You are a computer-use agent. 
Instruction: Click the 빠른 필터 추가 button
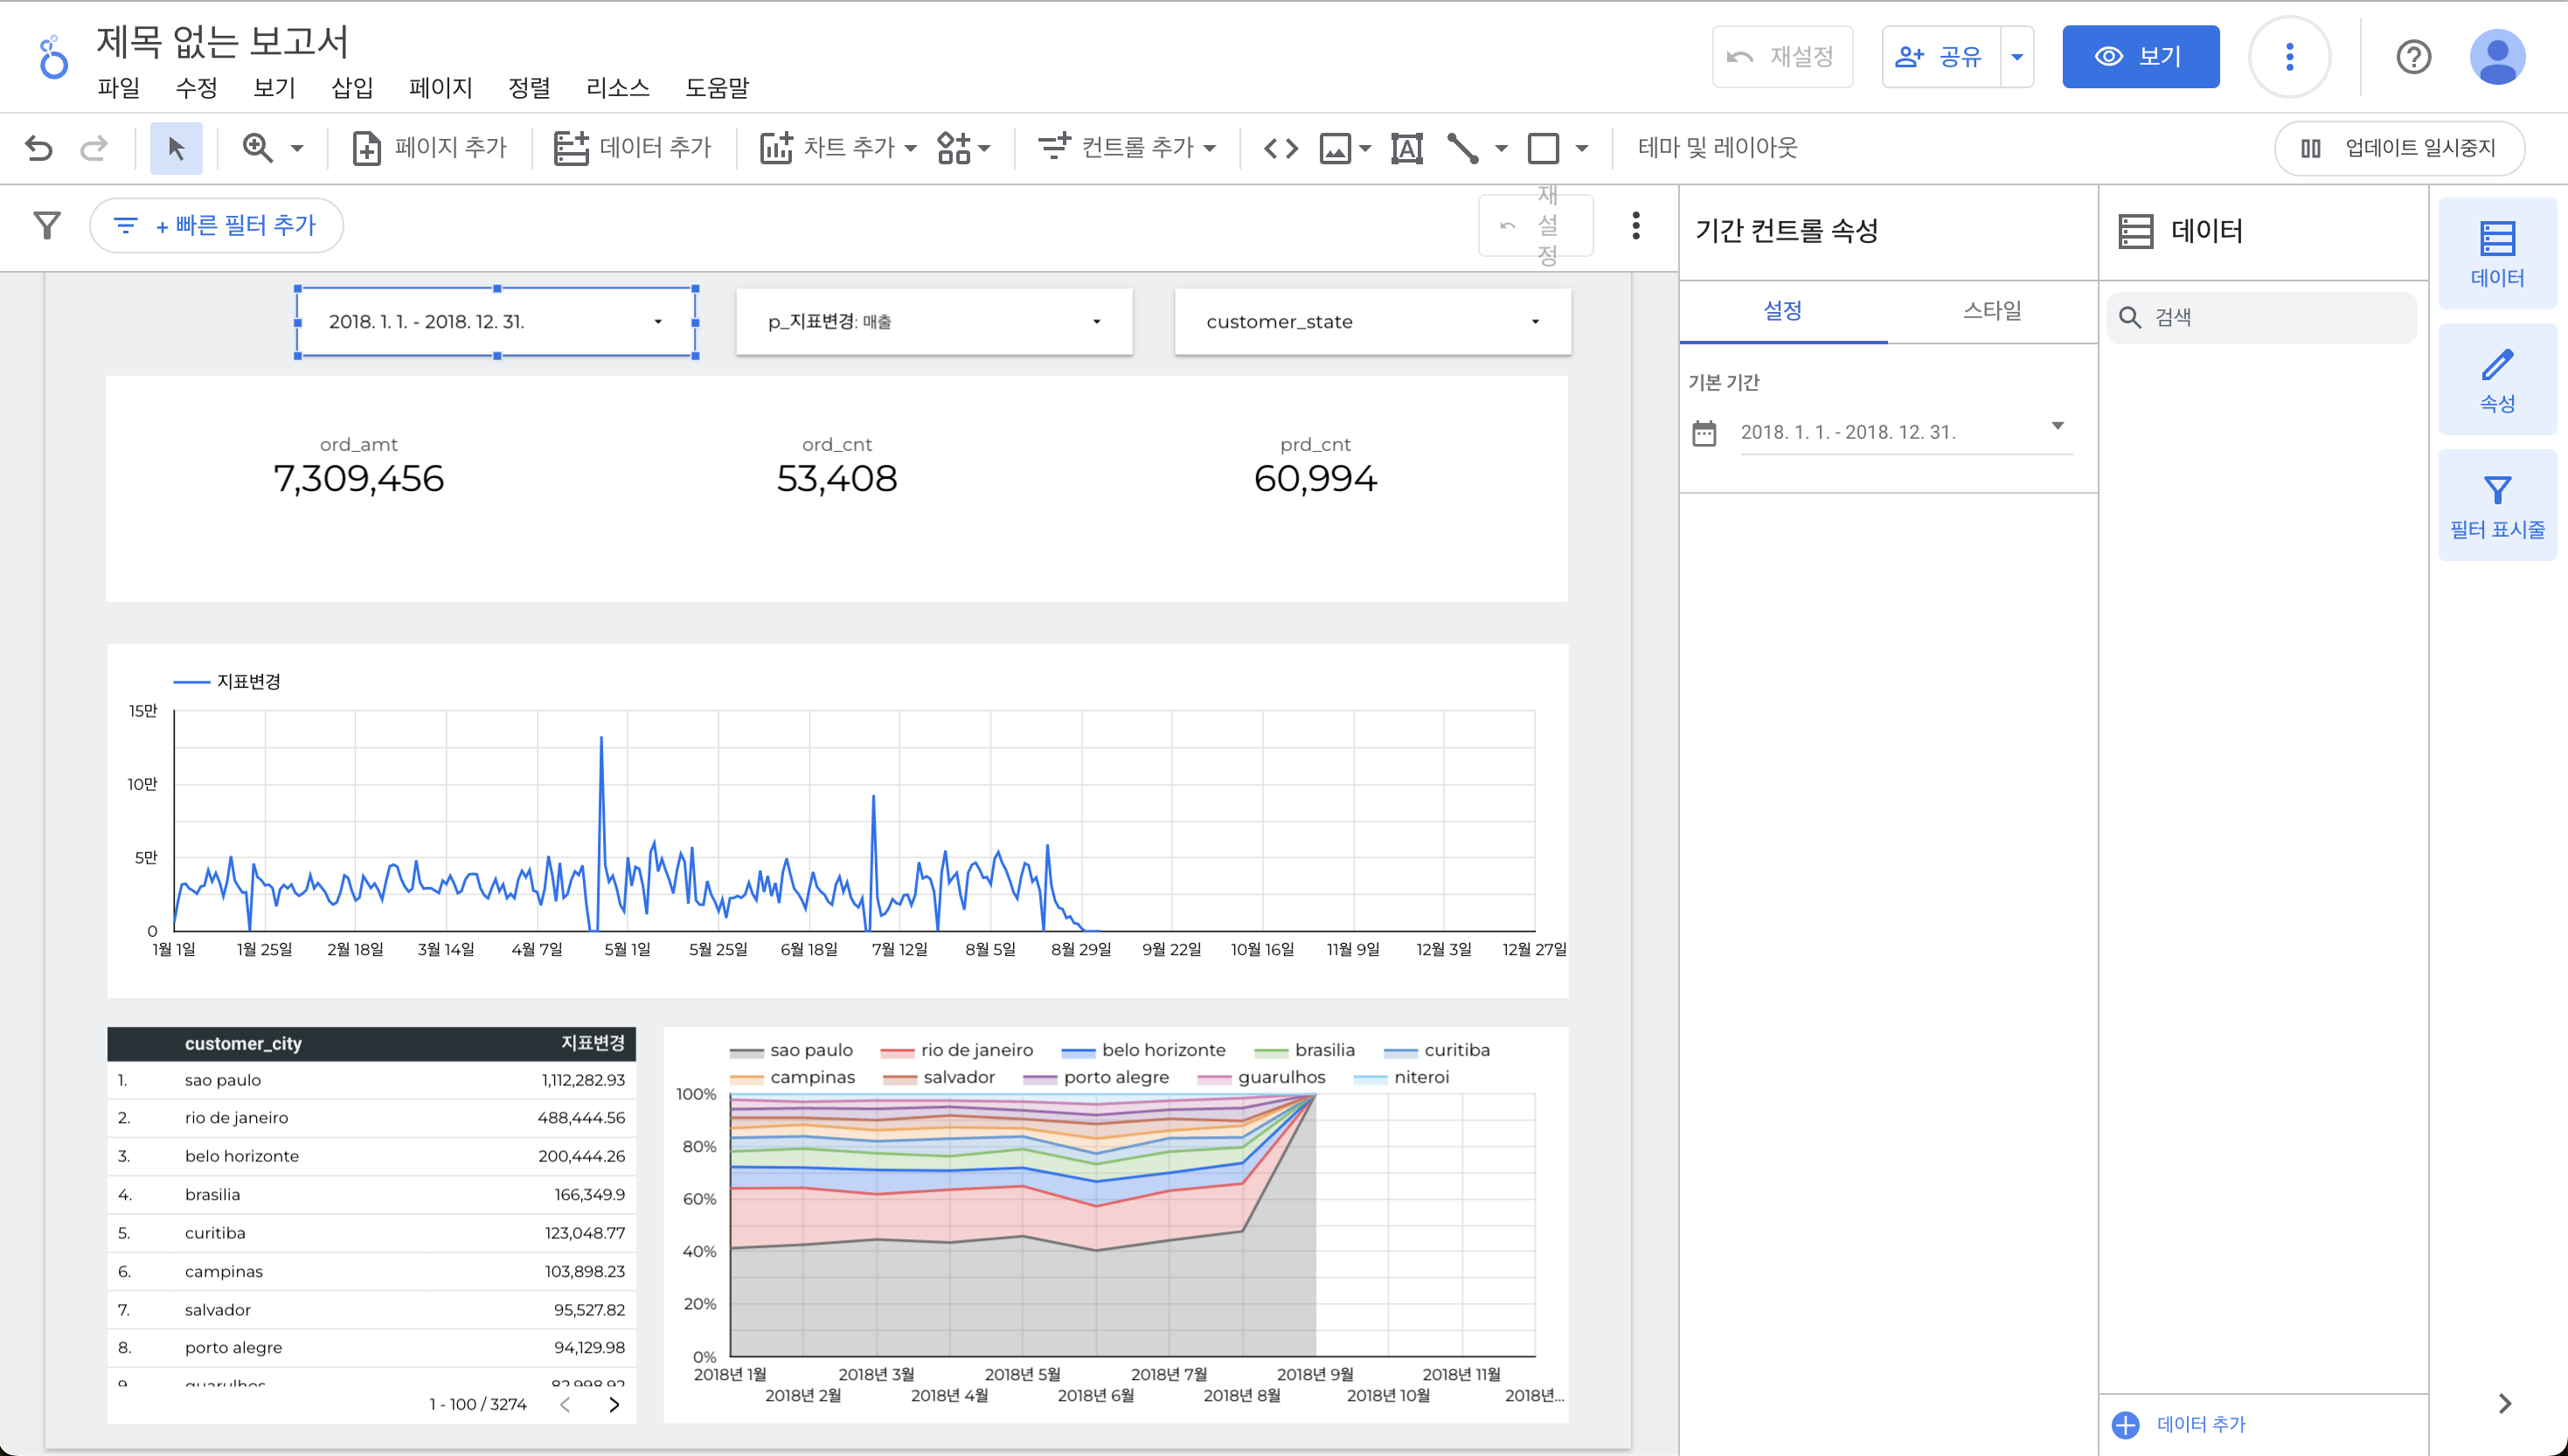tap(217, 225)
